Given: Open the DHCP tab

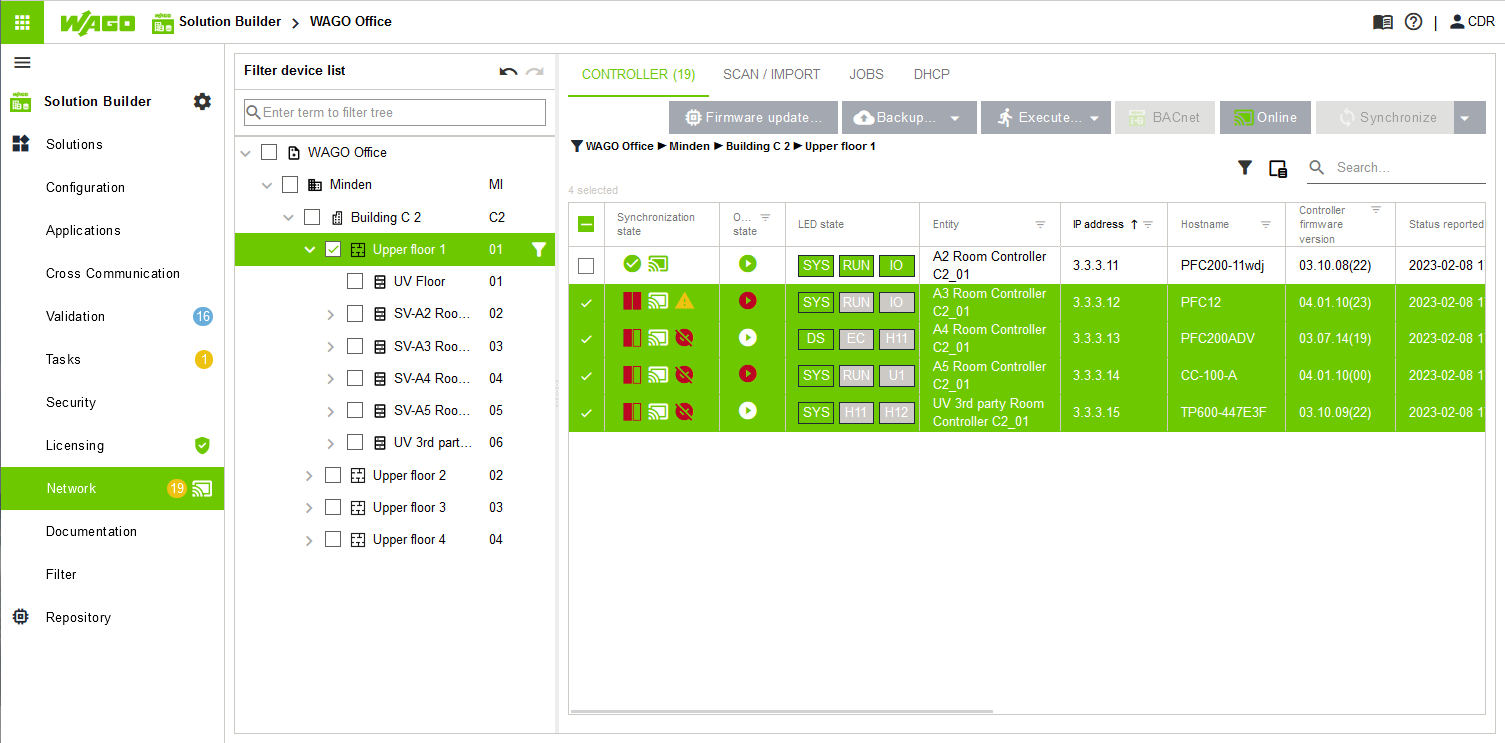Looking at the screenshot, I should point(932,74).
